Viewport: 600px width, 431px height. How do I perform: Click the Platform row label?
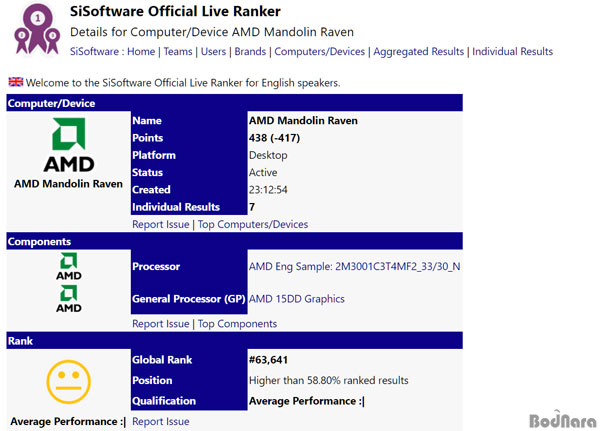point(154,155)
